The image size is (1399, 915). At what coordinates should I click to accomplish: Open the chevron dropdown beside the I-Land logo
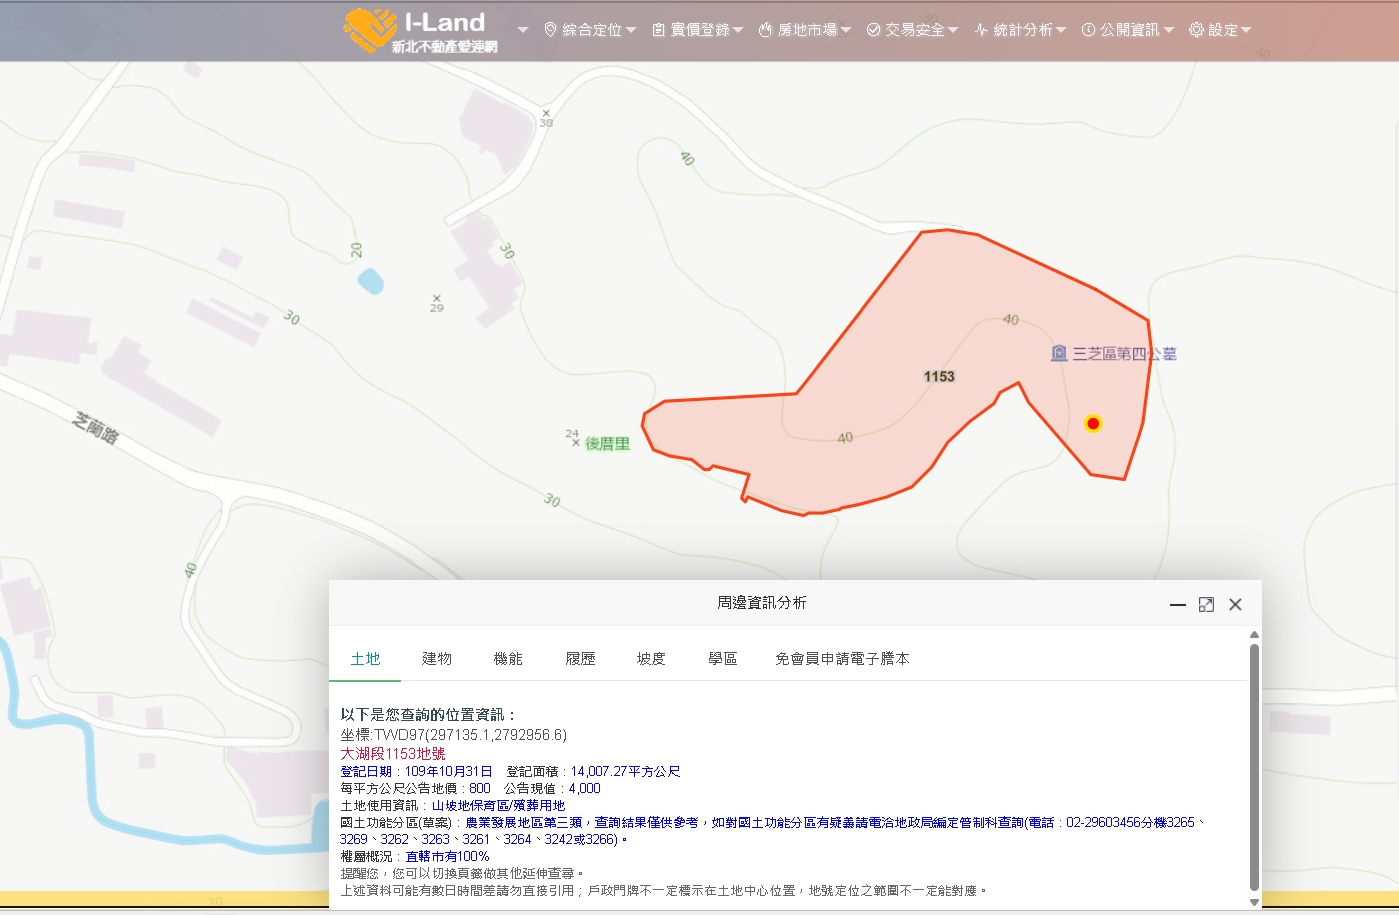coord(521,31)
